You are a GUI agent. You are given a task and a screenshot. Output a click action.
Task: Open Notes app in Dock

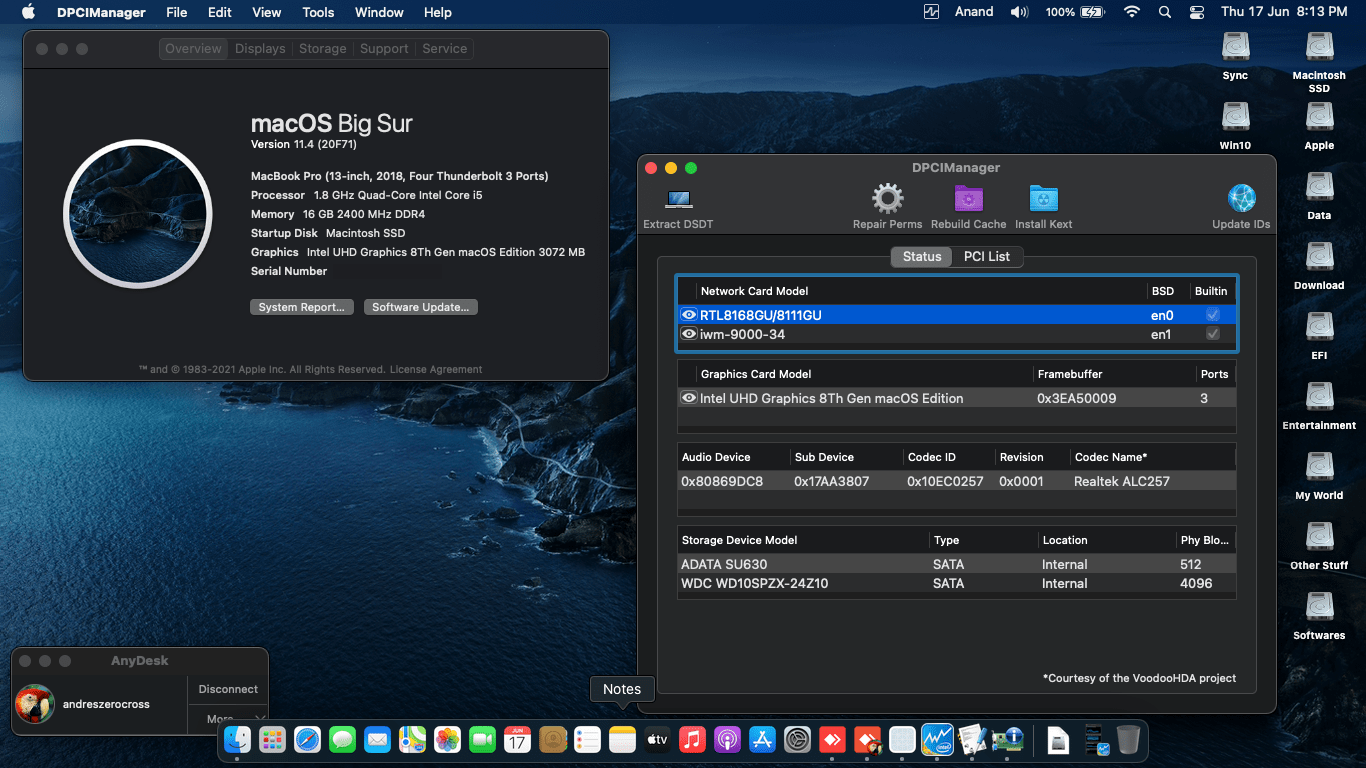pos(622,740)
